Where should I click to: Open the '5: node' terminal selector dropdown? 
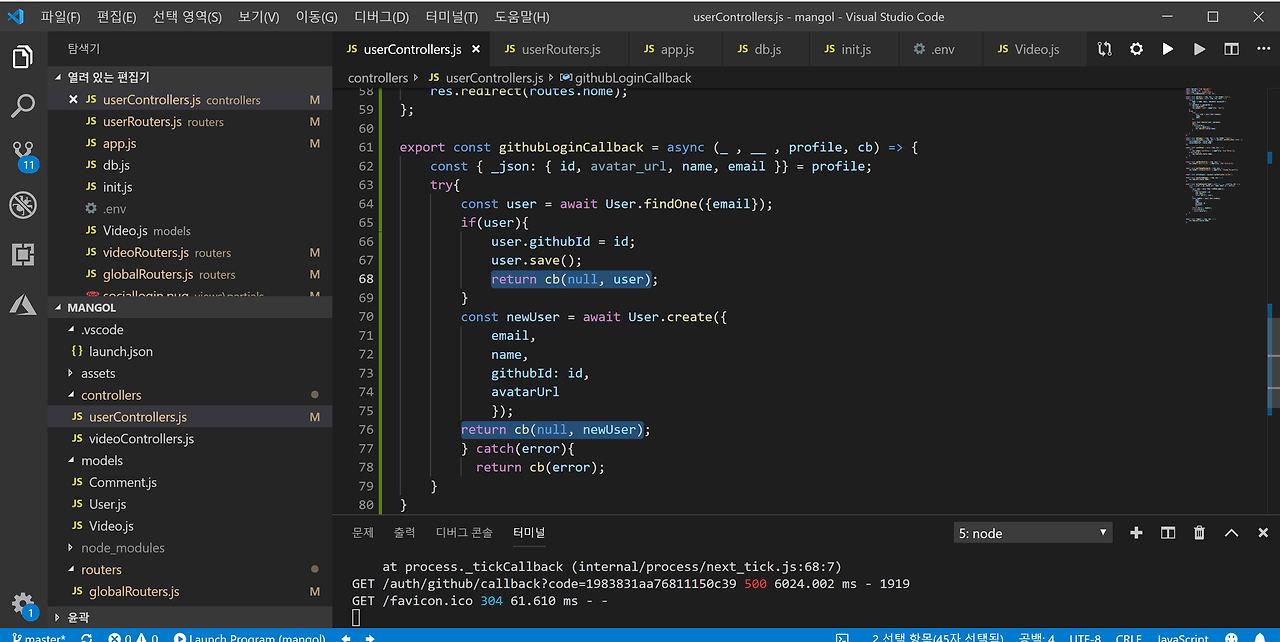1032,533
